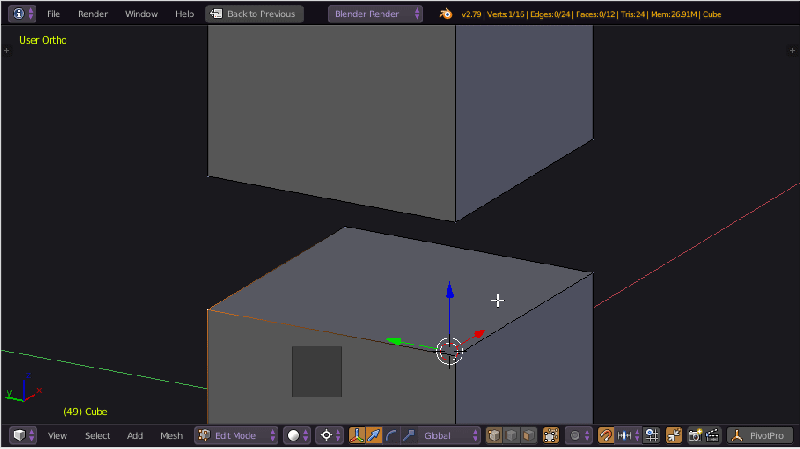This screenshot has height=449, width=800.
Task: Open the View menu in 3D viewport header
Action: (57, 436)
